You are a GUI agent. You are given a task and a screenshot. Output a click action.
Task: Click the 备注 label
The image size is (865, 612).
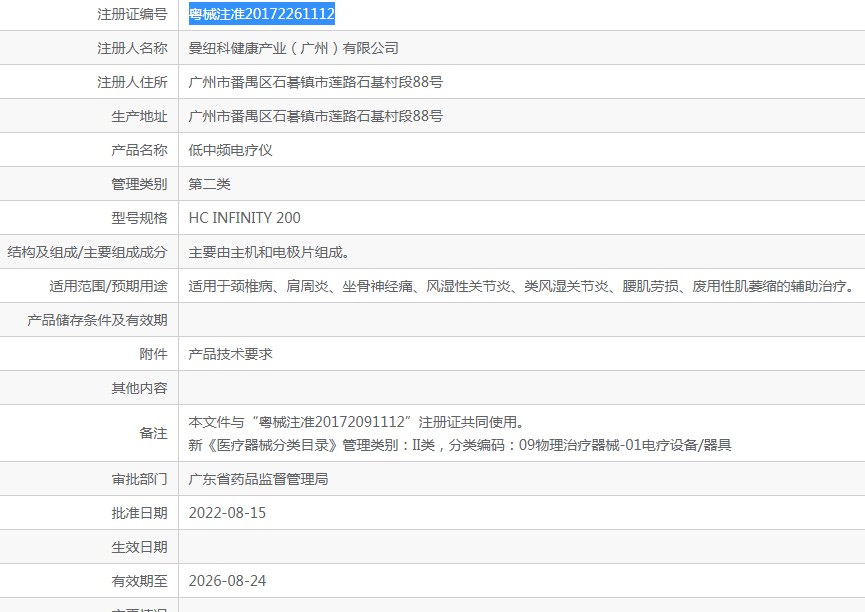(153, 433)
